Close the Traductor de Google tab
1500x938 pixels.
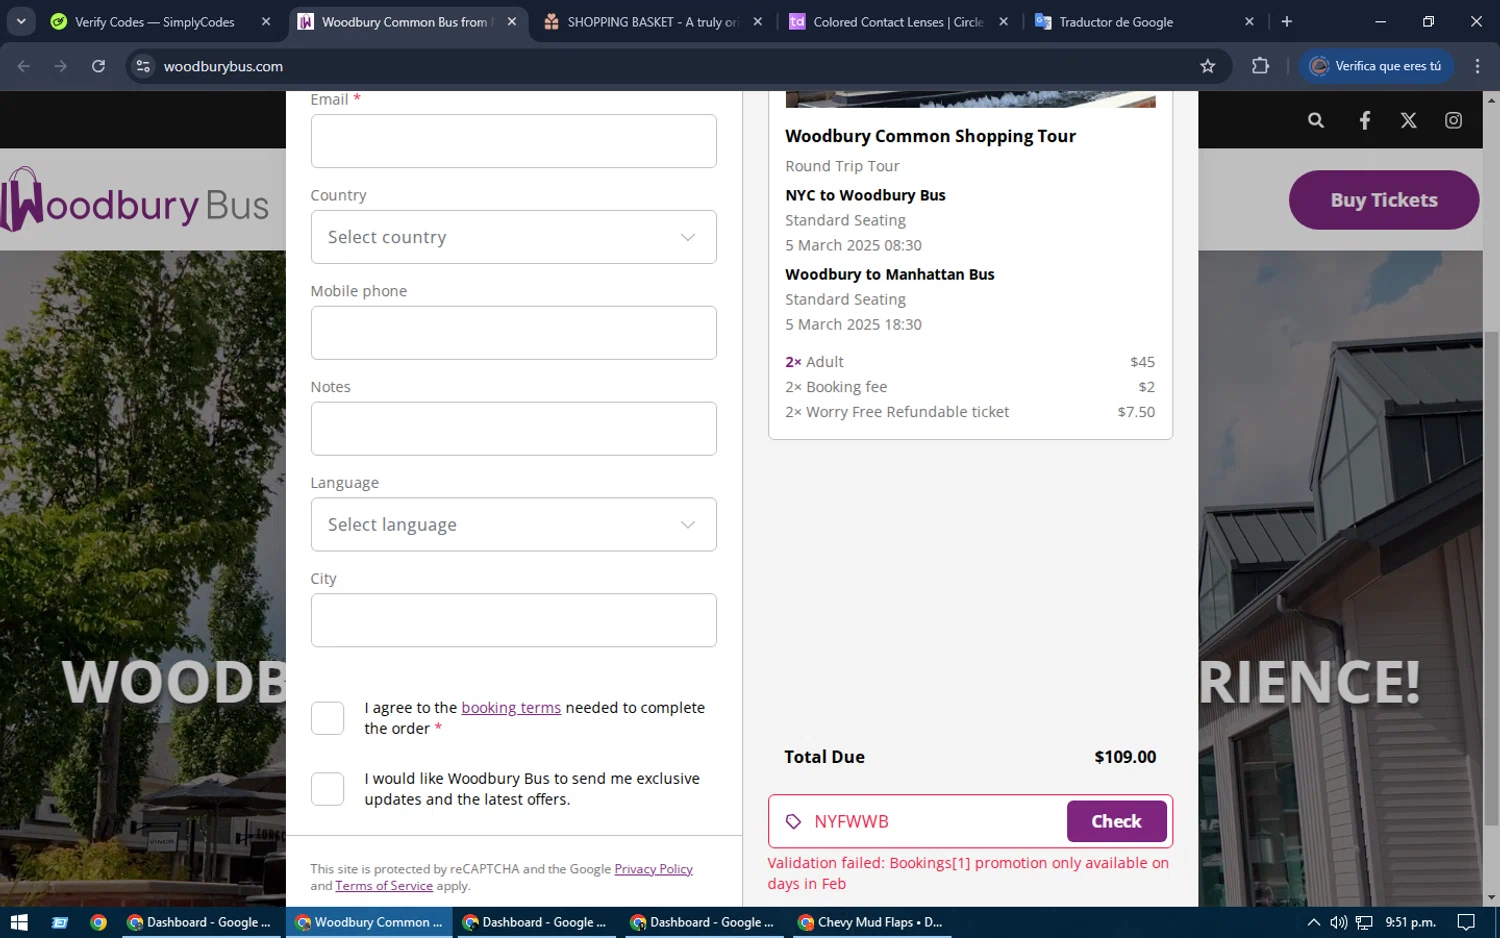(1249, 21)
